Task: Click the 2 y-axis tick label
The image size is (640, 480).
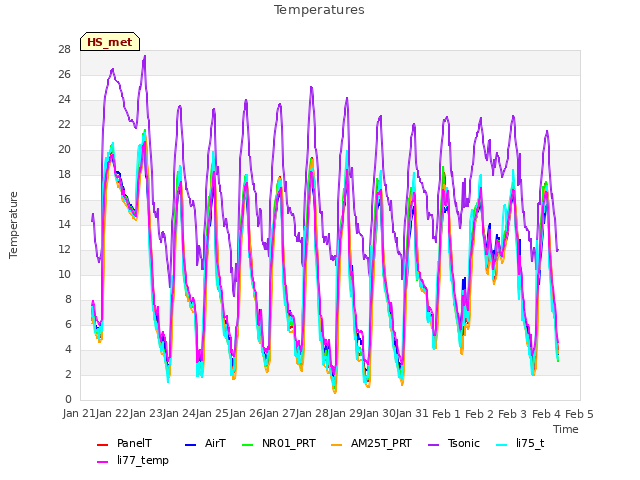Action: coord(68,375)
